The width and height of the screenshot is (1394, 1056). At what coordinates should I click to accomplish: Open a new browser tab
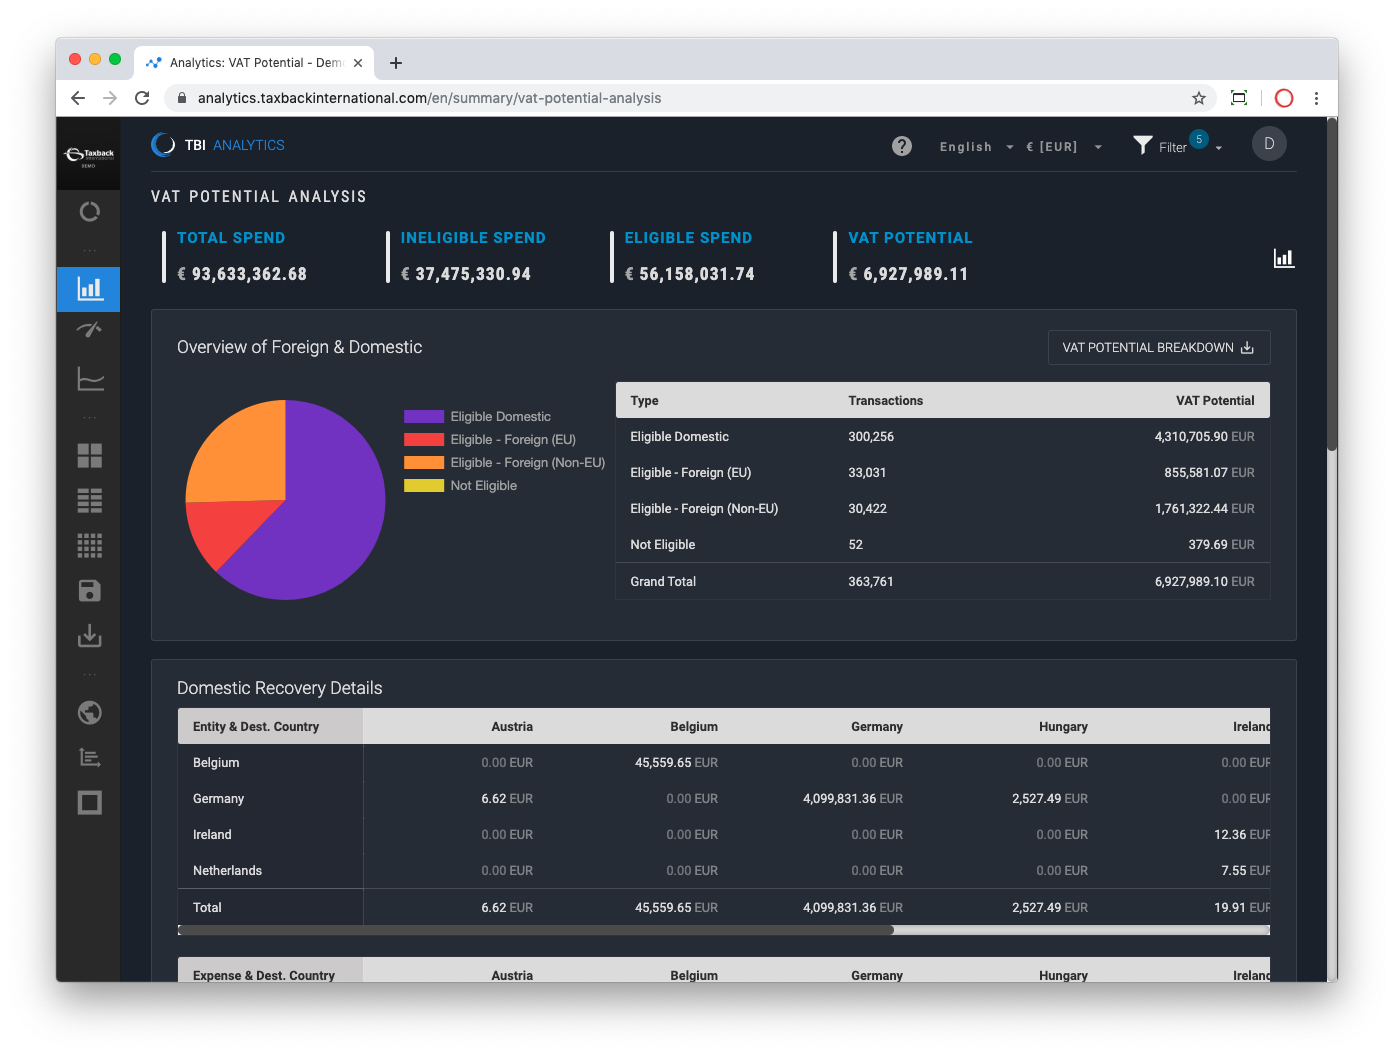point(396,63)
